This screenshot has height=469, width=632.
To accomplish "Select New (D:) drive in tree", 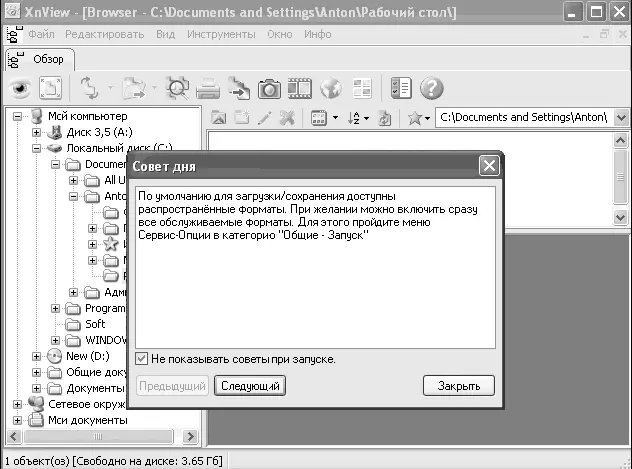I will click(88, 356).
